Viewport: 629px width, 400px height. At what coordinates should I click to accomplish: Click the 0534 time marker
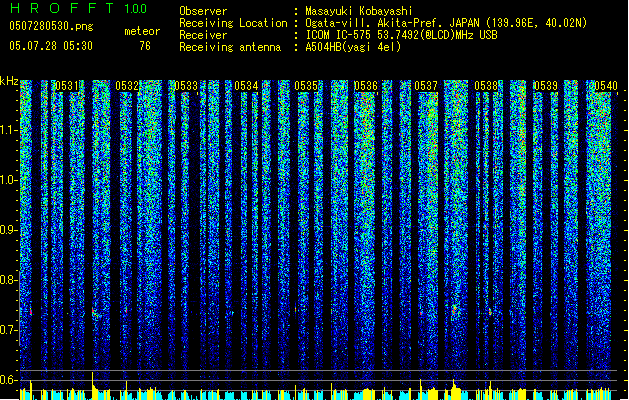(x=246, y=86)
